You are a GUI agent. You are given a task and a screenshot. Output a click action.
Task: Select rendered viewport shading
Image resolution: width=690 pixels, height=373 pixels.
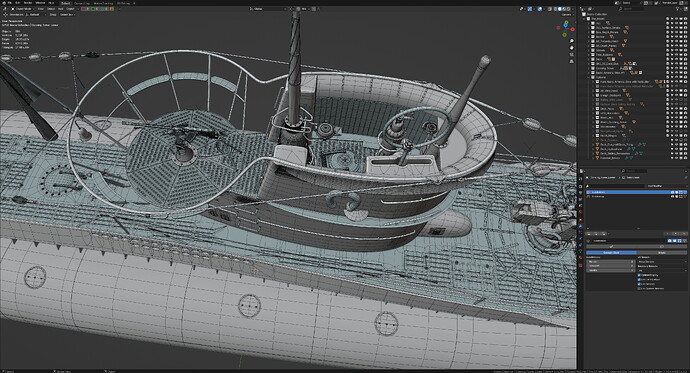pyautogui.click(x=569, y=8)
